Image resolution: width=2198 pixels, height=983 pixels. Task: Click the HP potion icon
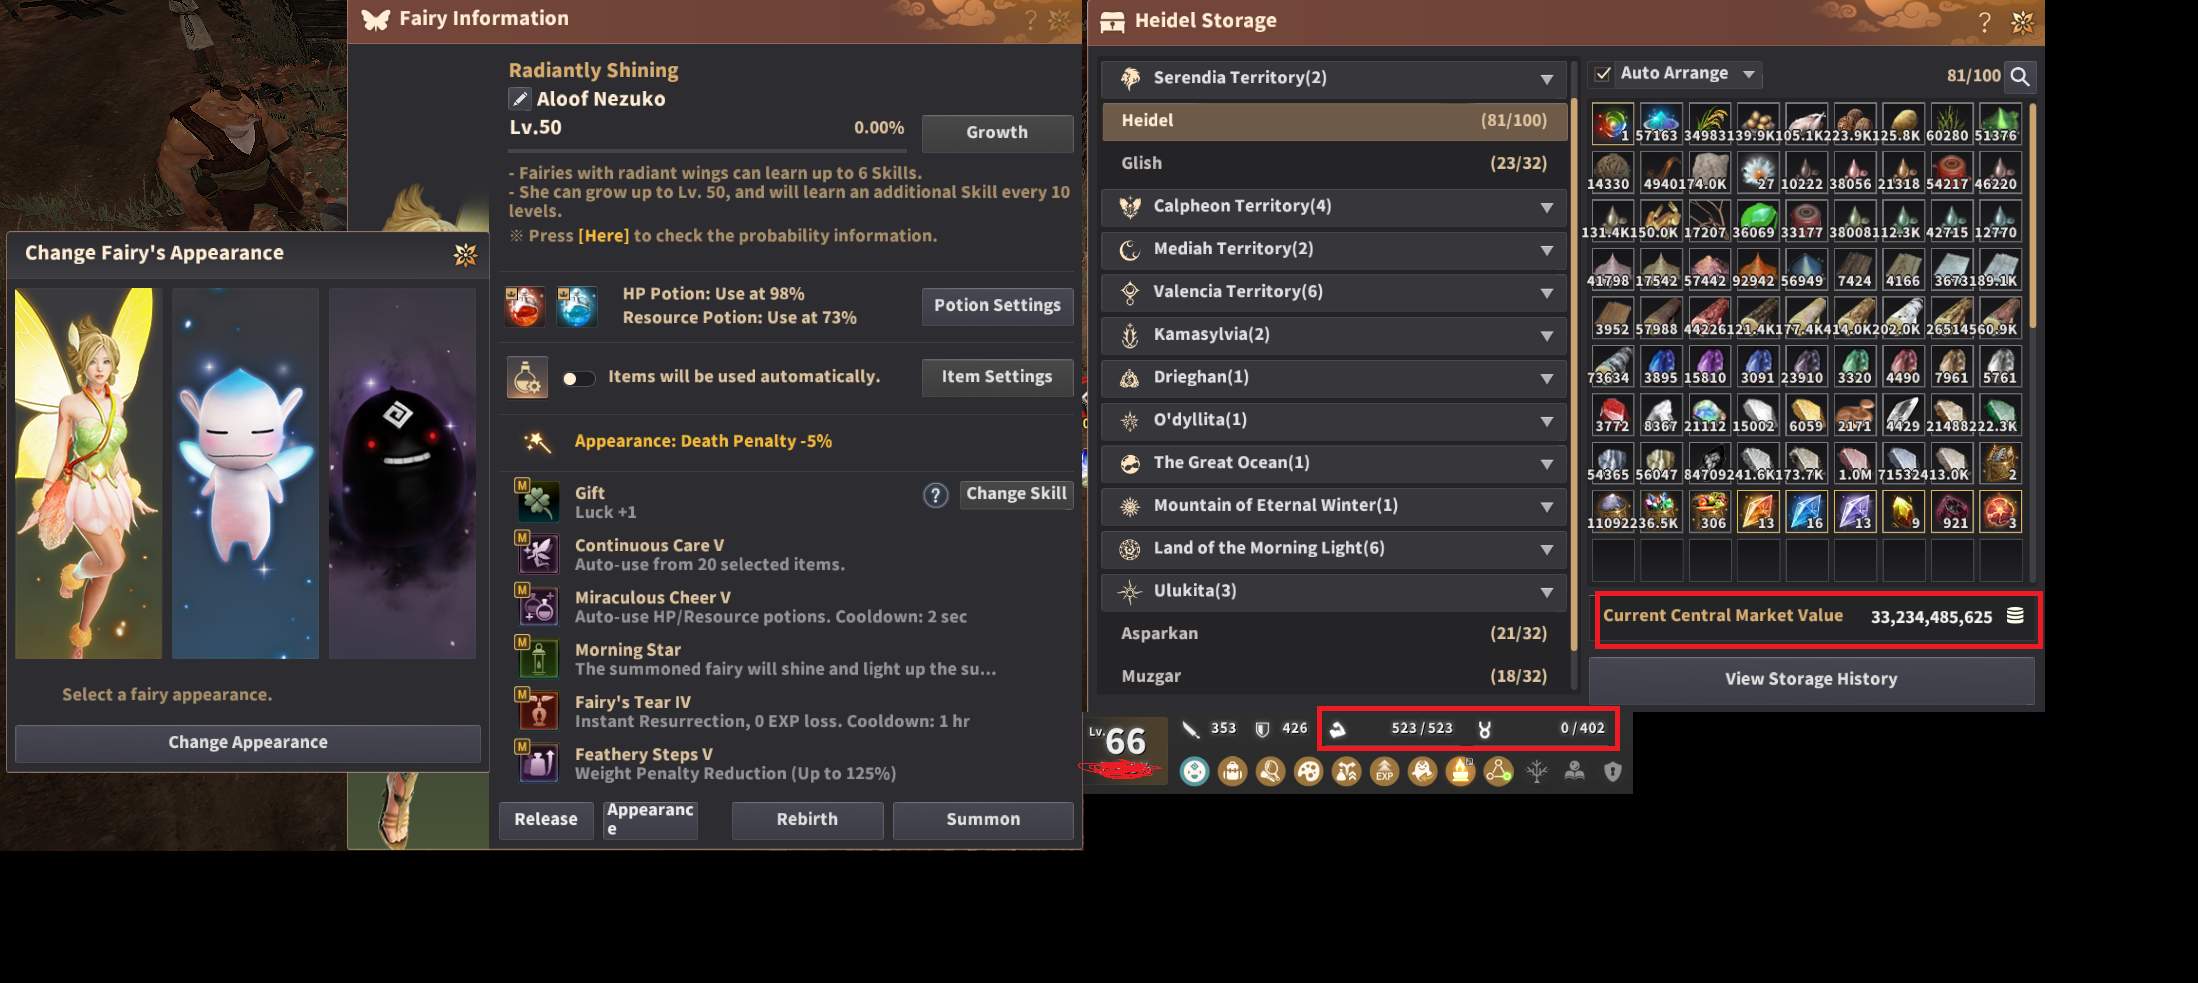pyautogui.click(x=525, y=307)
